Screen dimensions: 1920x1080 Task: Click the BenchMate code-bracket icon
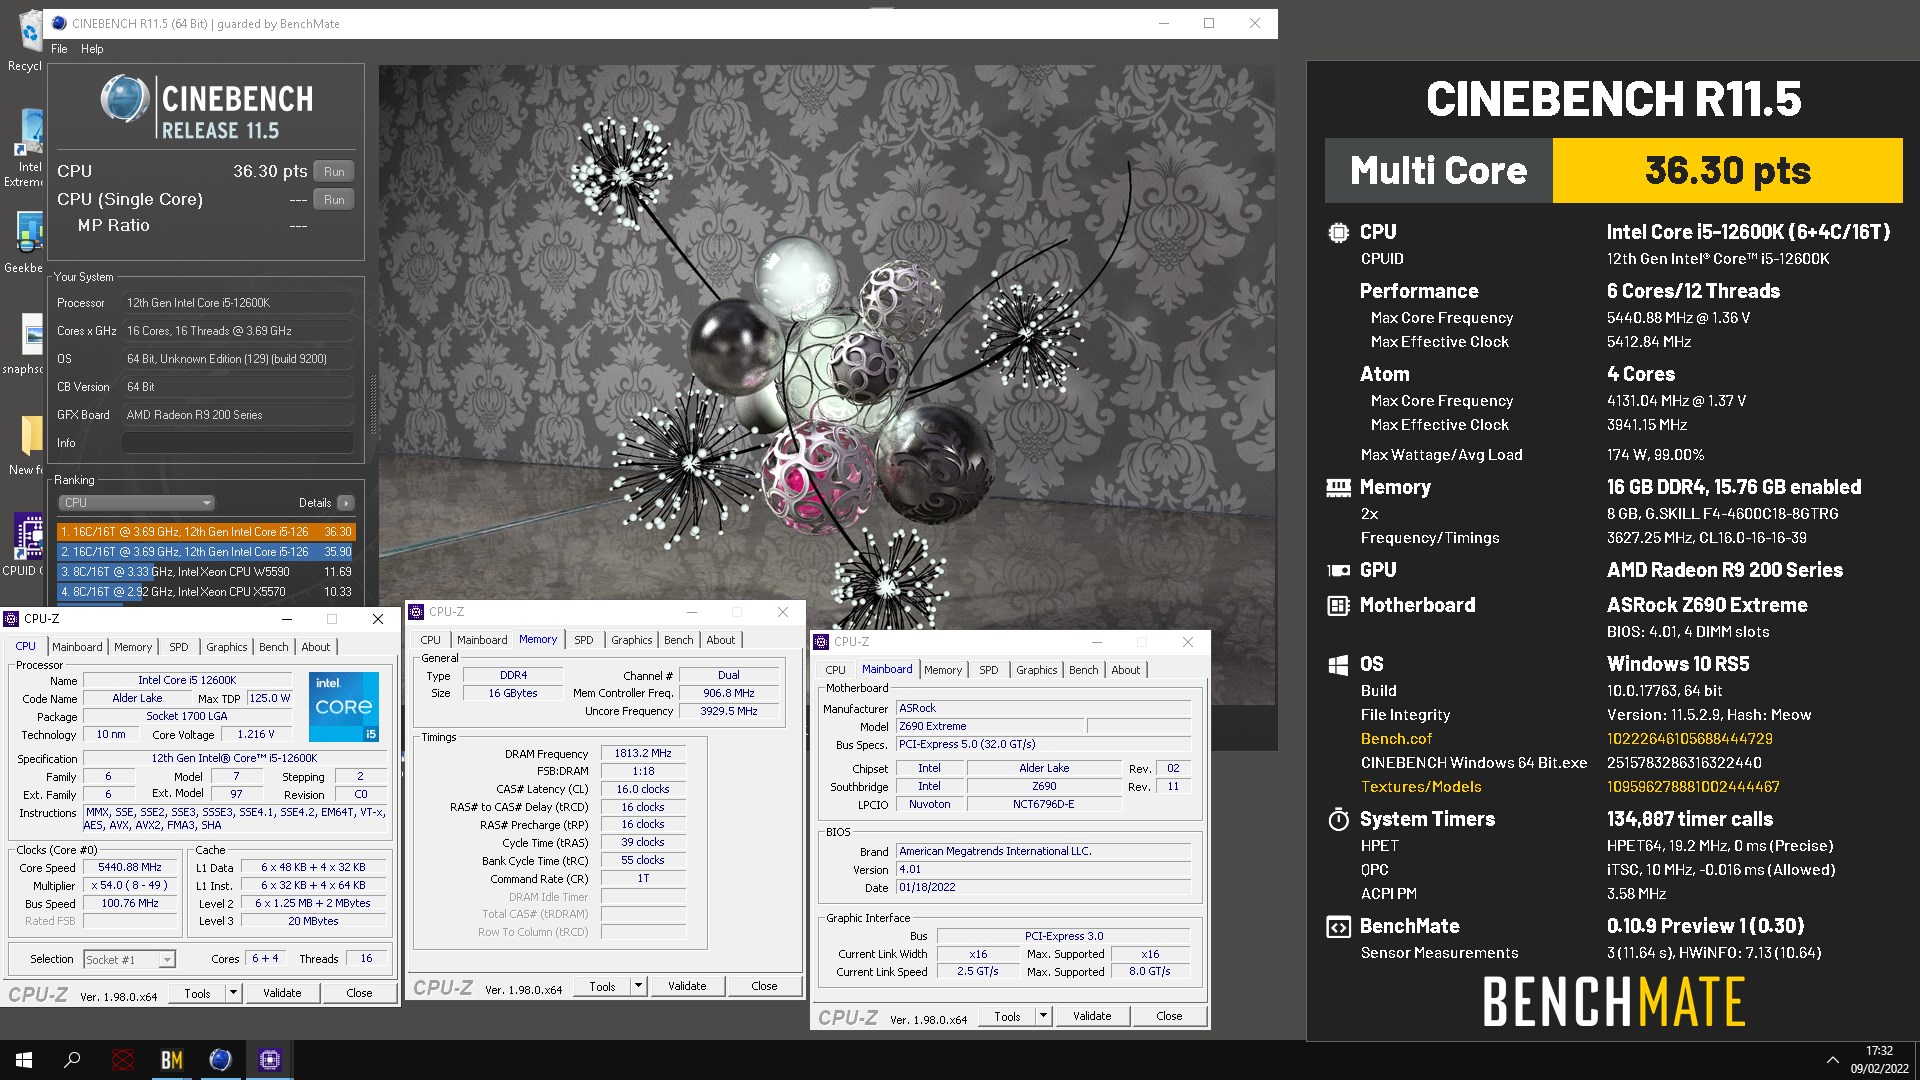tap(1338, 927)
